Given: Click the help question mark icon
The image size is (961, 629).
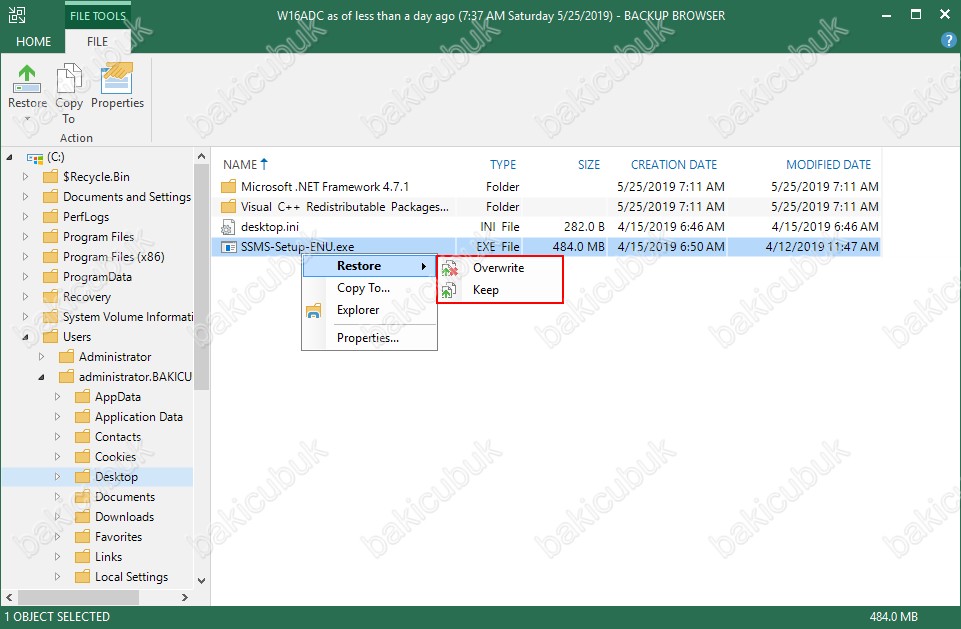Looking at the screenshot, I should click(948, 41).
